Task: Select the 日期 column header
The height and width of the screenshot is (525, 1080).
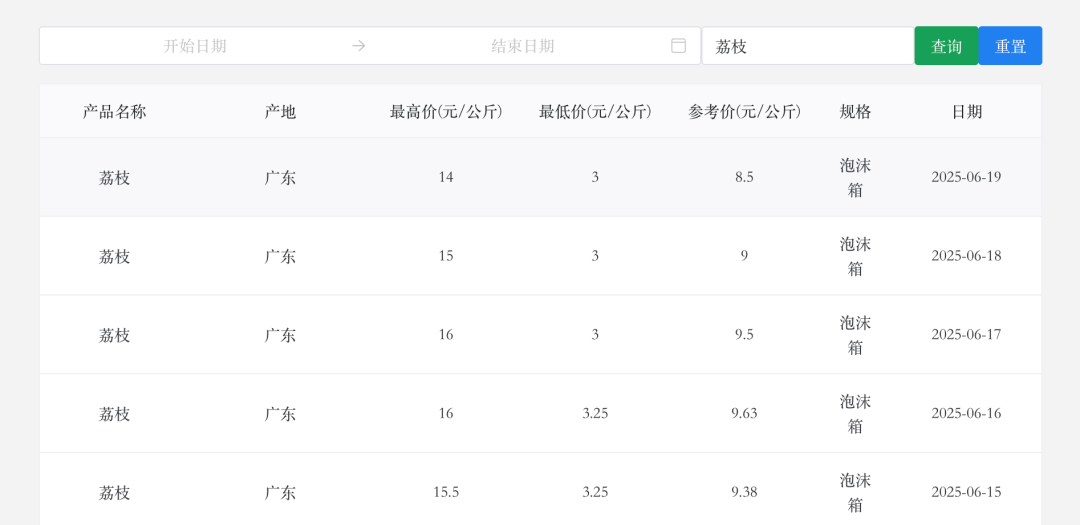Action: [x=966, y=112]
